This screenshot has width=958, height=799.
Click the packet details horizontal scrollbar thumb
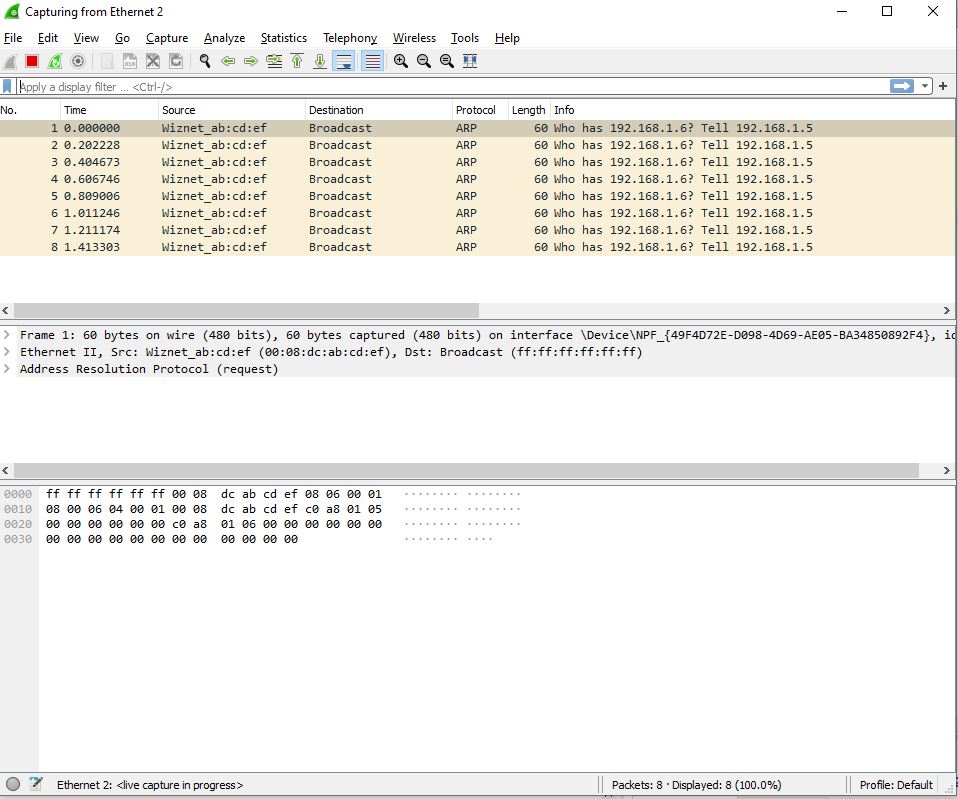[x=466, y=470]
